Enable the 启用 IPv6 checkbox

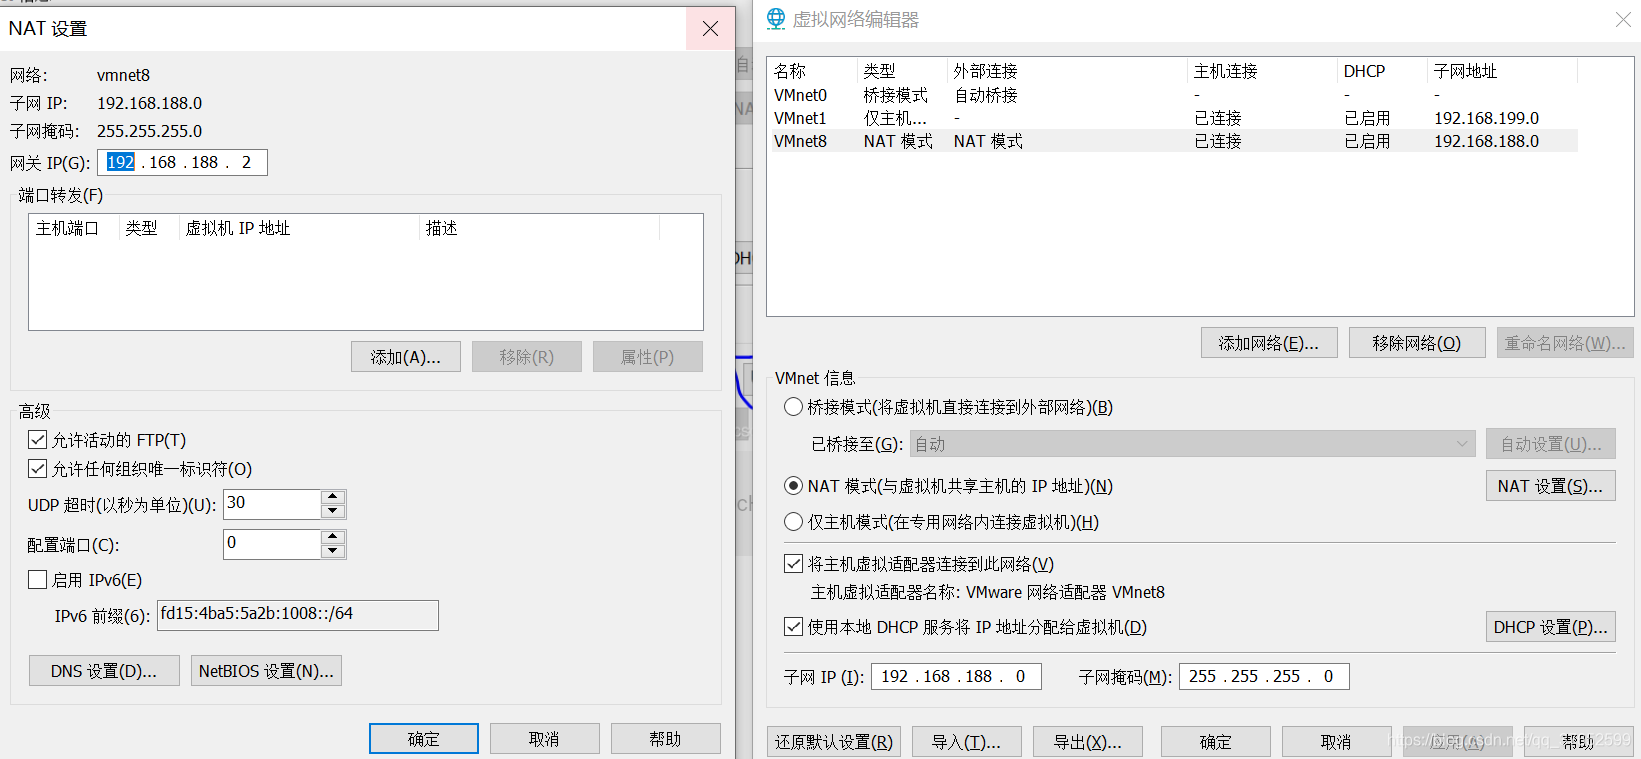click(x=38, y=579)
